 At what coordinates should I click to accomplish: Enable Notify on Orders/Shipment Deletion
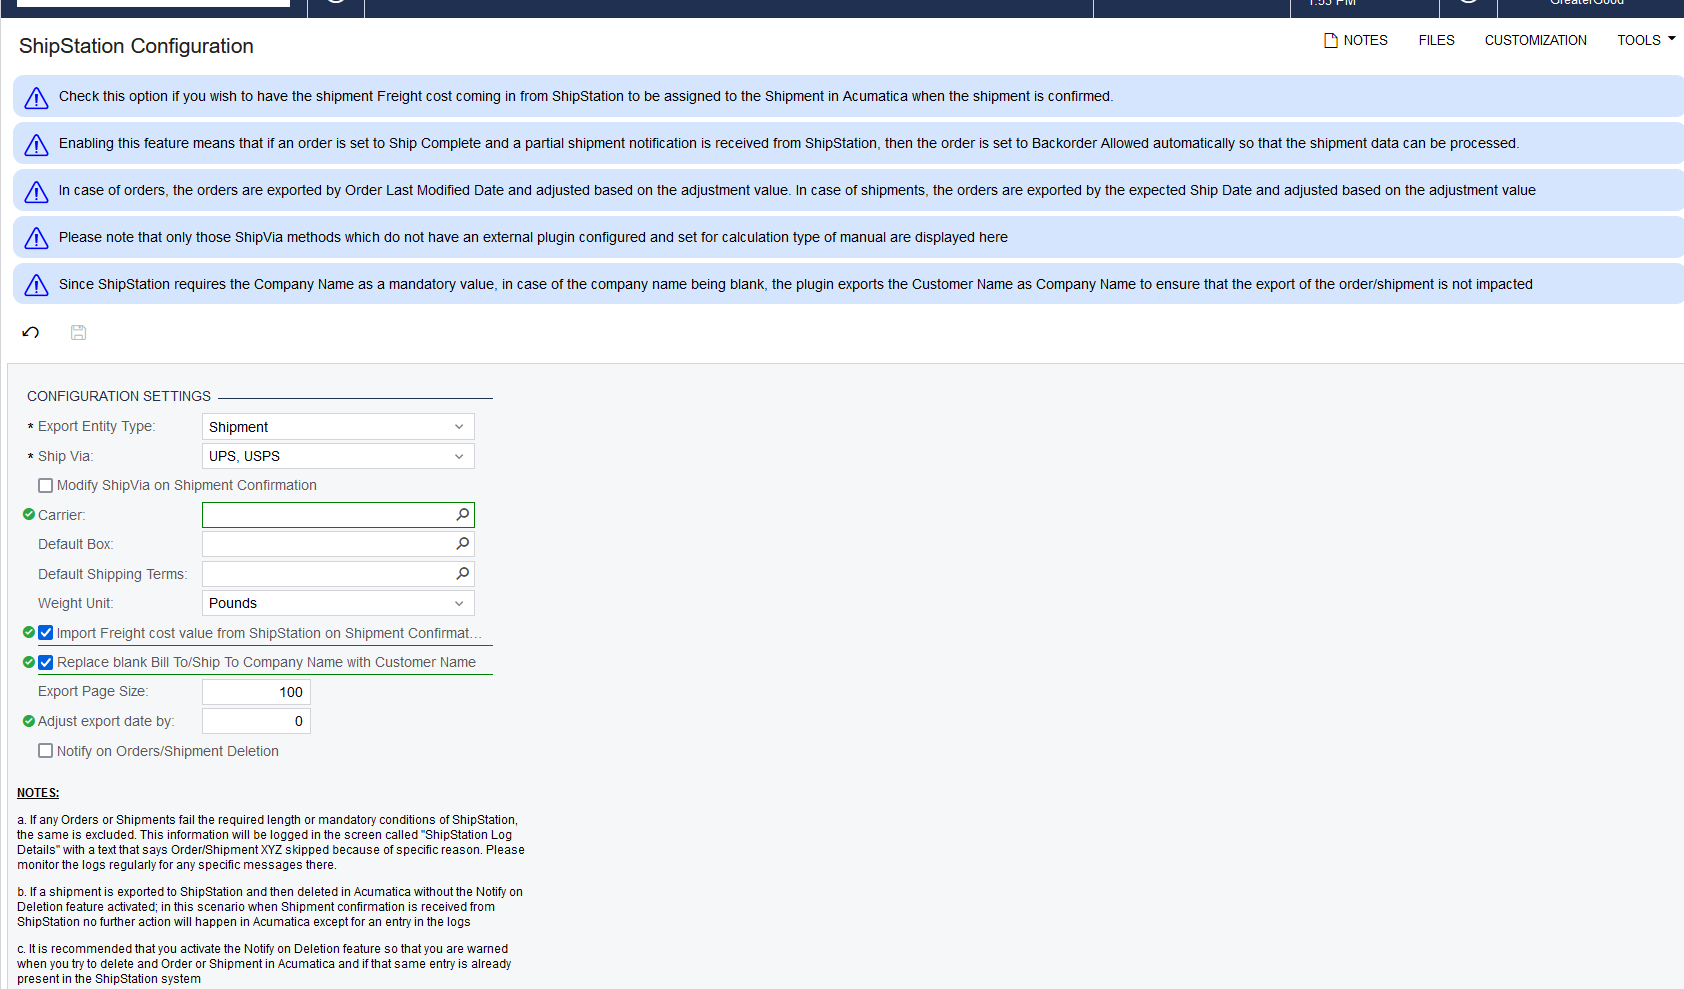coord(45,750)
